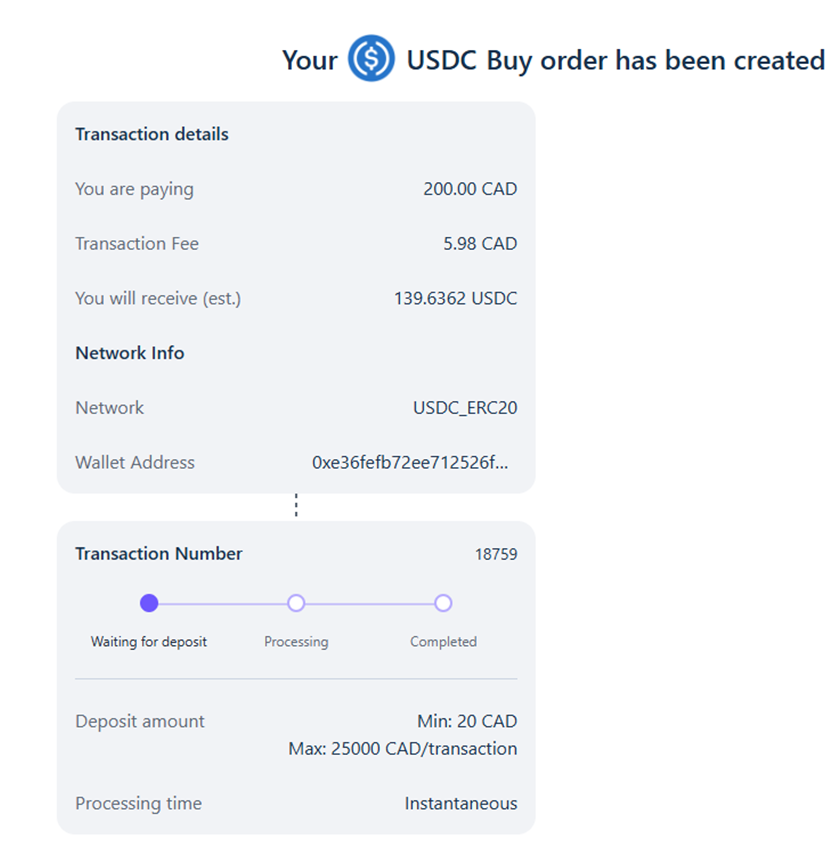Screen dimensions: 839x847
Task: Click the Completed step label
Action: coord(443,642)
